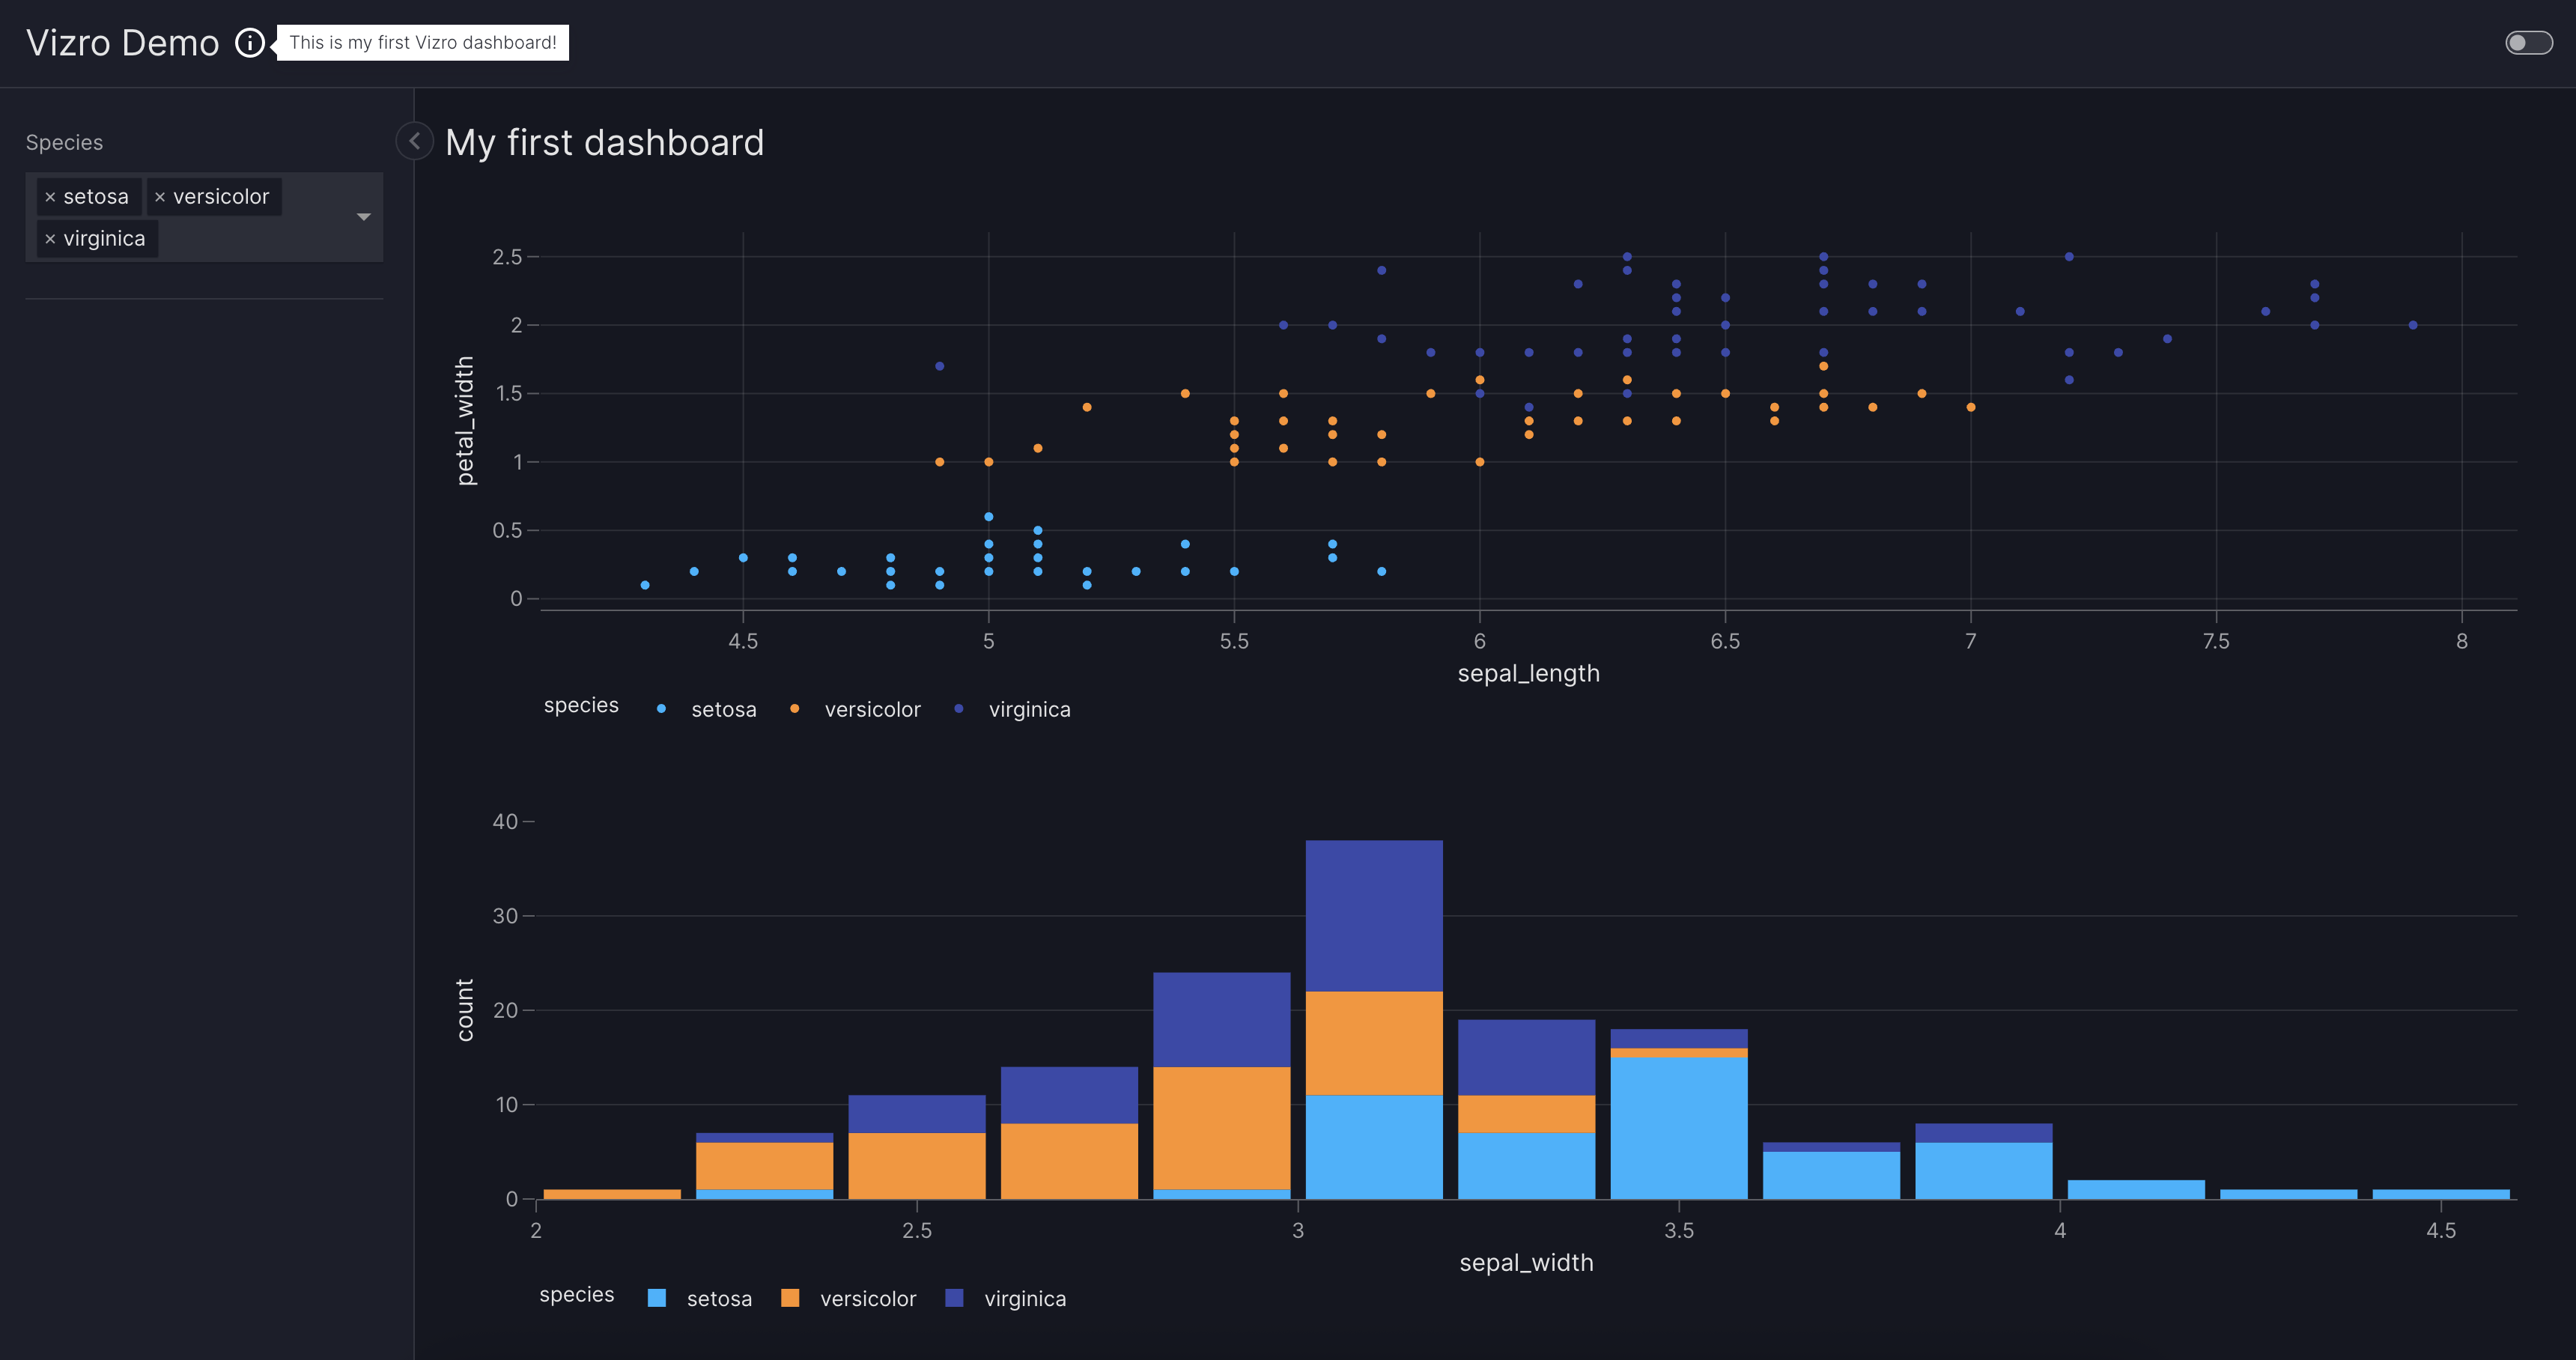Hide the virginica series via scatter legend
2576x1360 pixels.
(x=1029, y=709)
